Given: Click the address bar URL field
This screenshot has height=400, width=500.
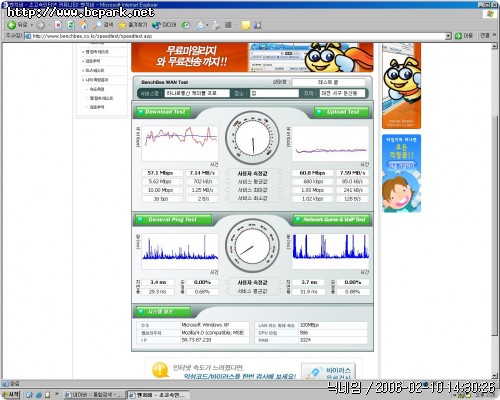Looking at the screenshot, I should click(238, 36).
